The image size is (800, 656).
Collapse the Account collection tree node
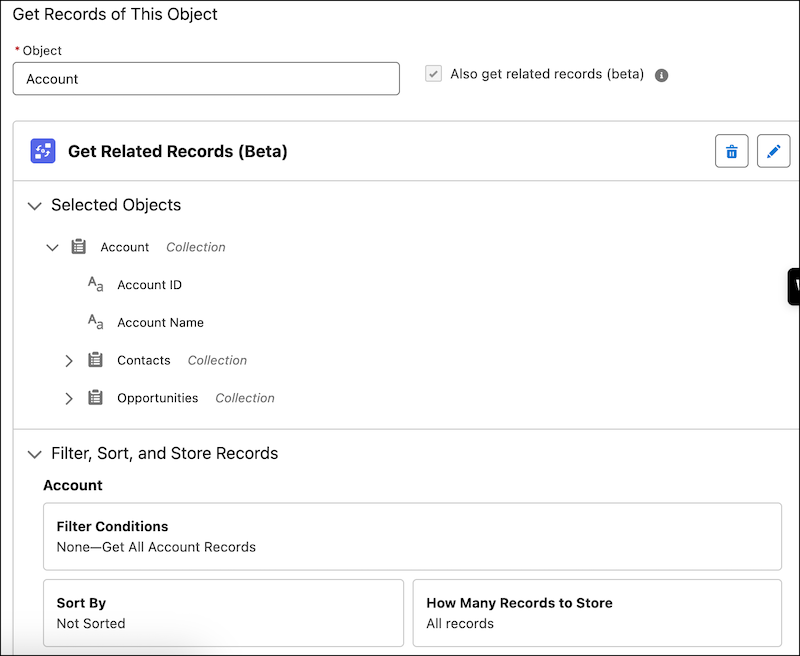pos(53,248)
